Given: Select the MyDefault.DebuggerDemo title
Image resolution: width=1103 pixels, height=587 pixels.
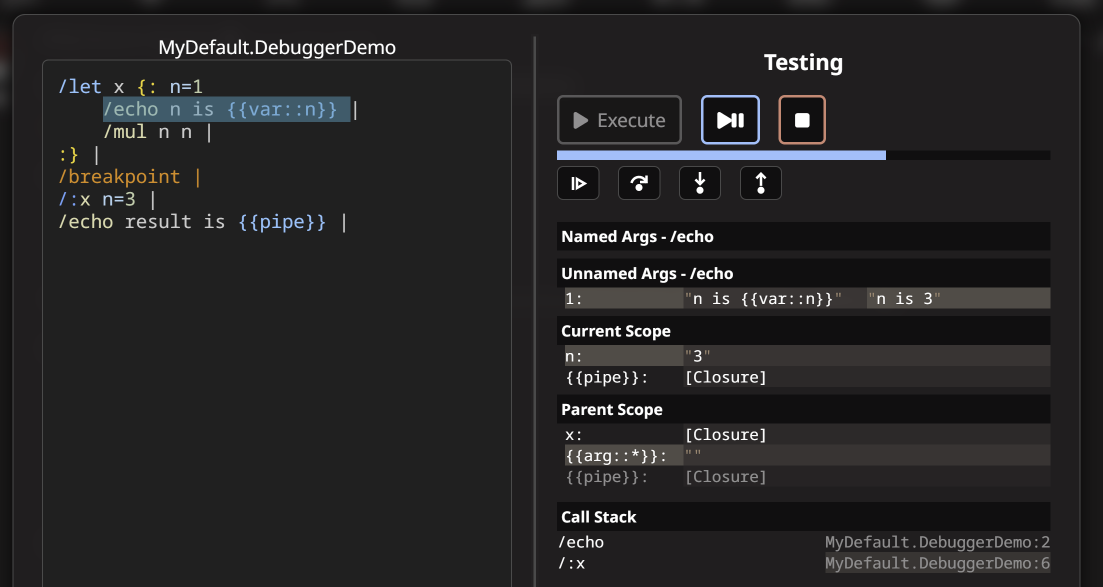Looking at the screenshot, I should 277,47.
